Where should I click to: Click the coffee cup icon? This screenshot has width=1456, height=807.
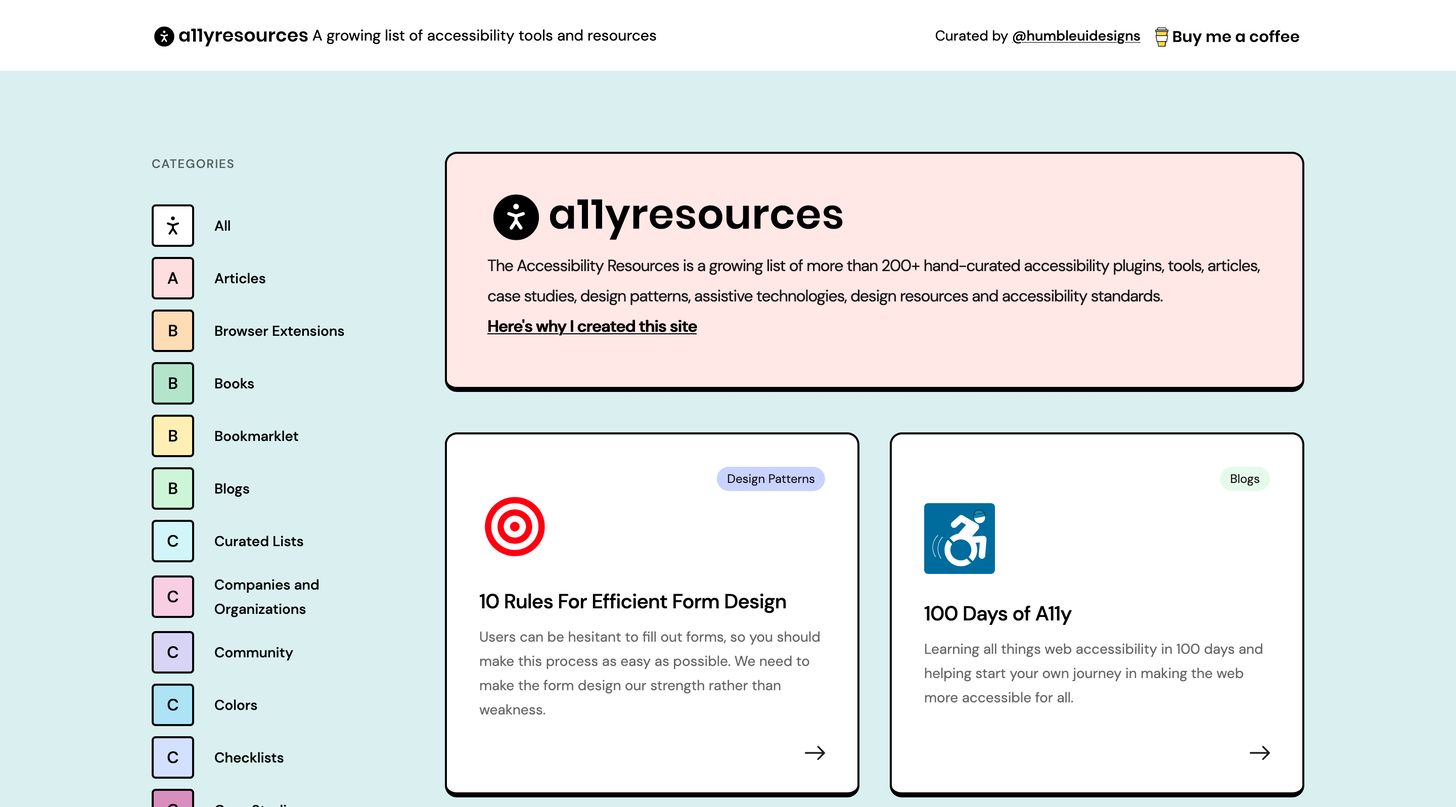(x=1161, y=37)
